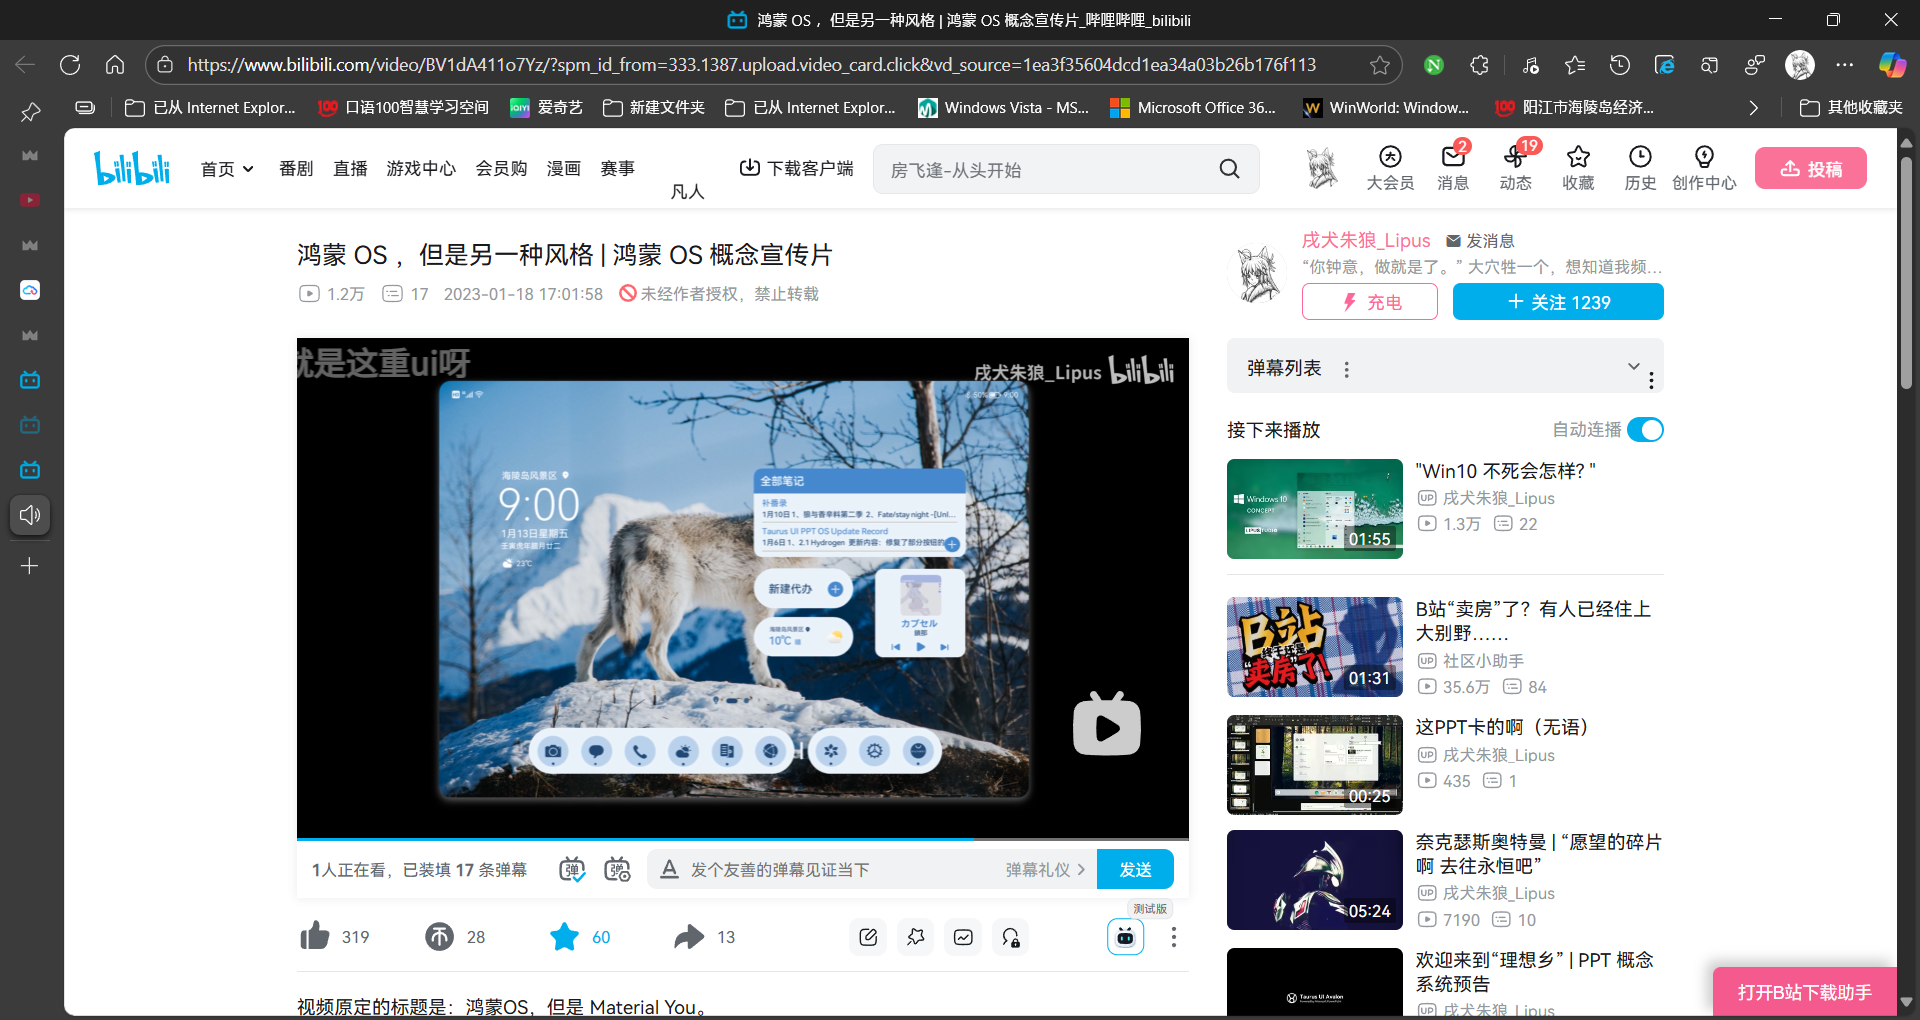Open Edge Copilot icon

pyautogui.click(x=1892, y=65)
